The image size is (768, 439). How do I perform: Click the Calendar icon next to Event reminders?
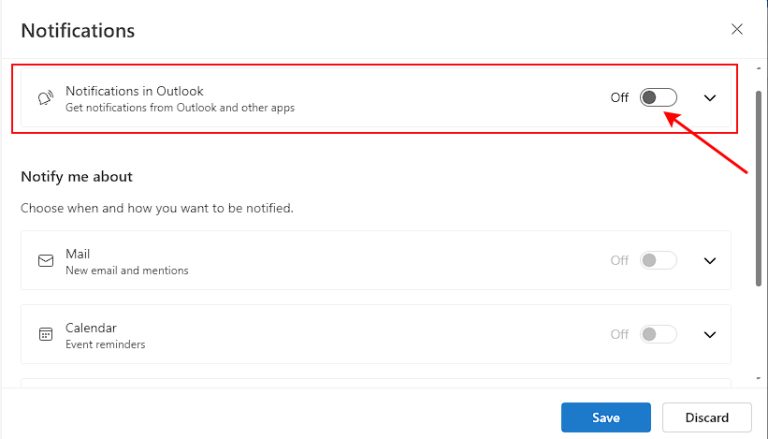(46, 335)
